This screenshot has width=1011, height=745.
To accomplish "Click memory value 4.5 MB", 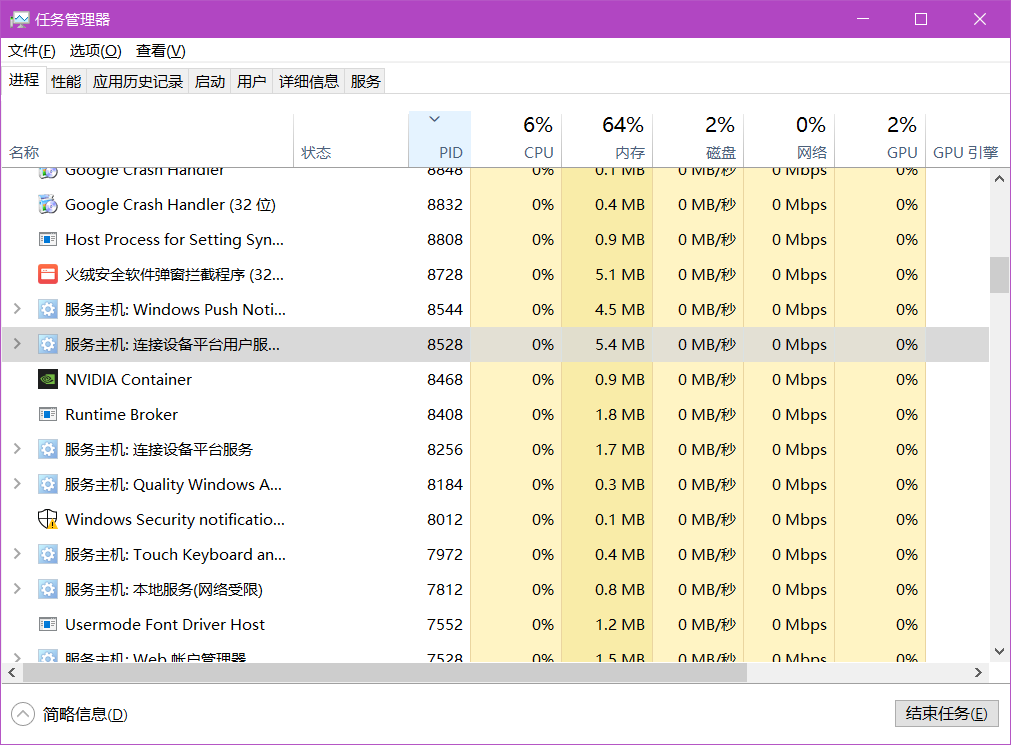I will tap(620, 310).
